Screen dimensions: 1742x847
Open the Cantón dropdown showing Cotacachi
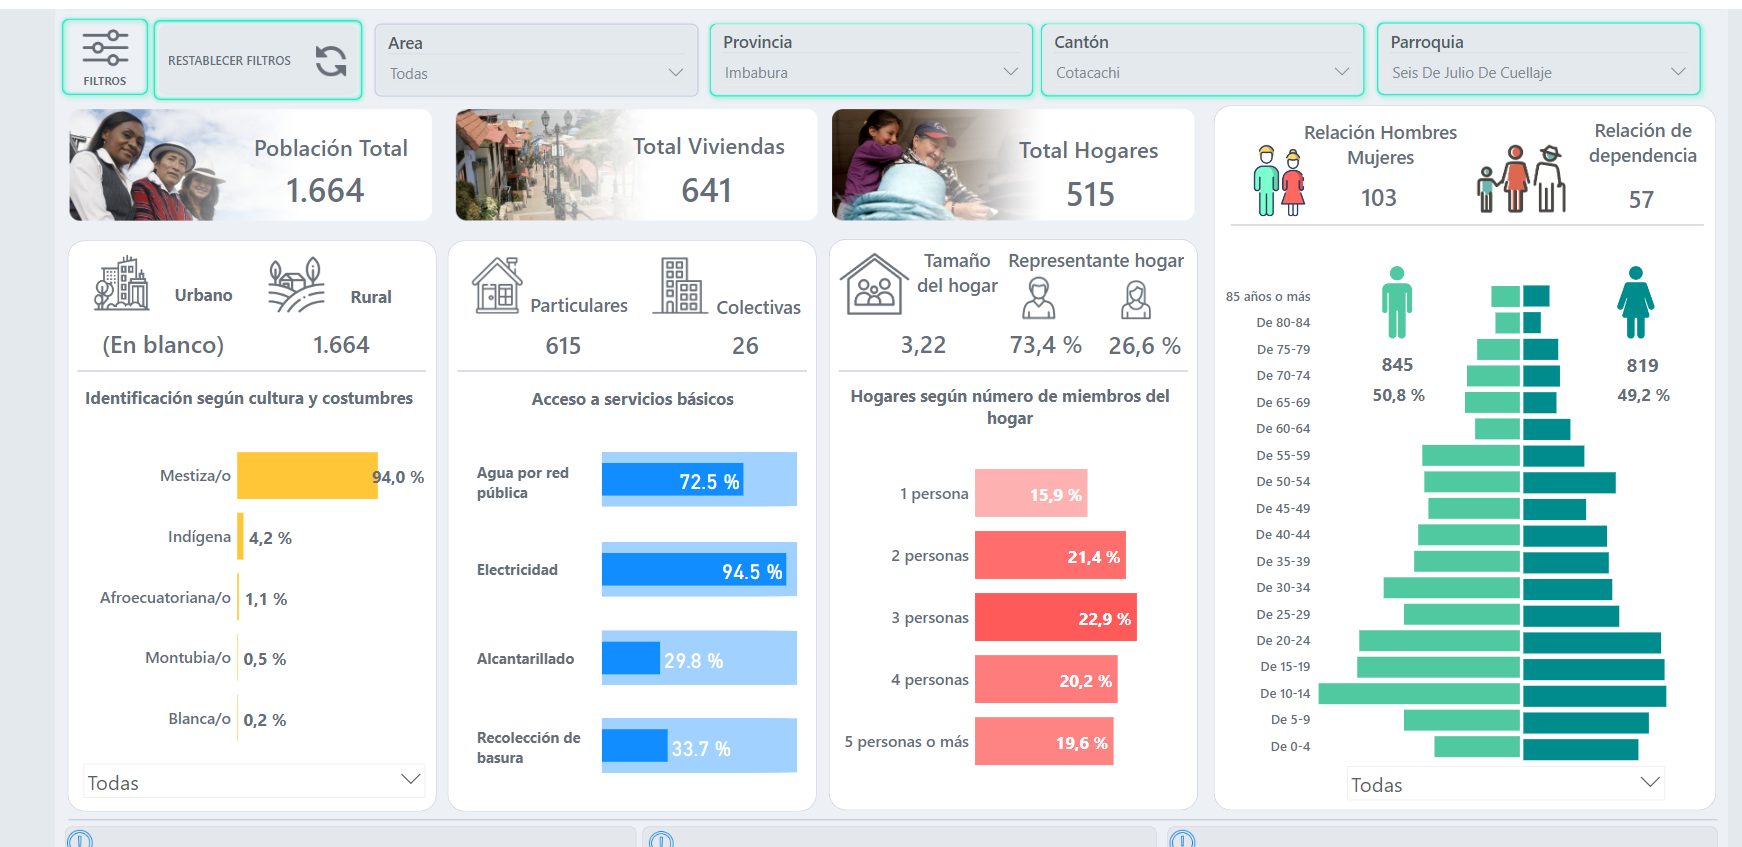(1202, 72)
